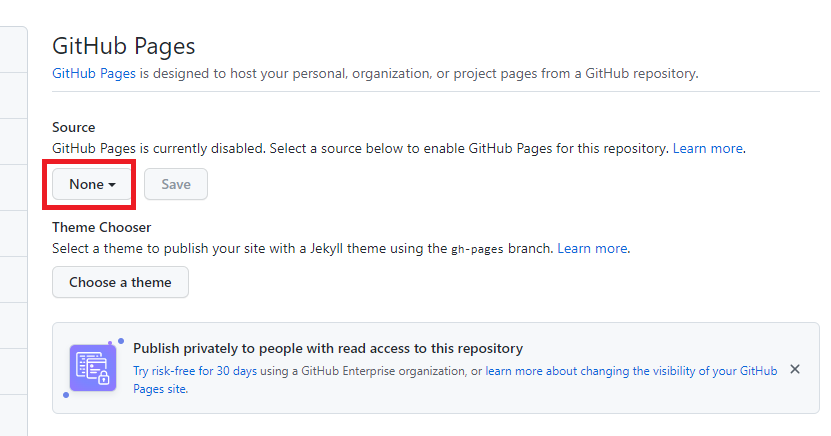
Task: Open the None source dropdown
Action: point(92,184)
